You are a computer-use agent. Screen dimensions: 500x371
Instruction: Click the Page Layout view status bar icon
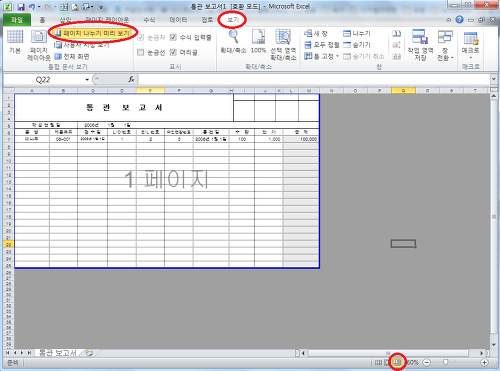point(387,362)
